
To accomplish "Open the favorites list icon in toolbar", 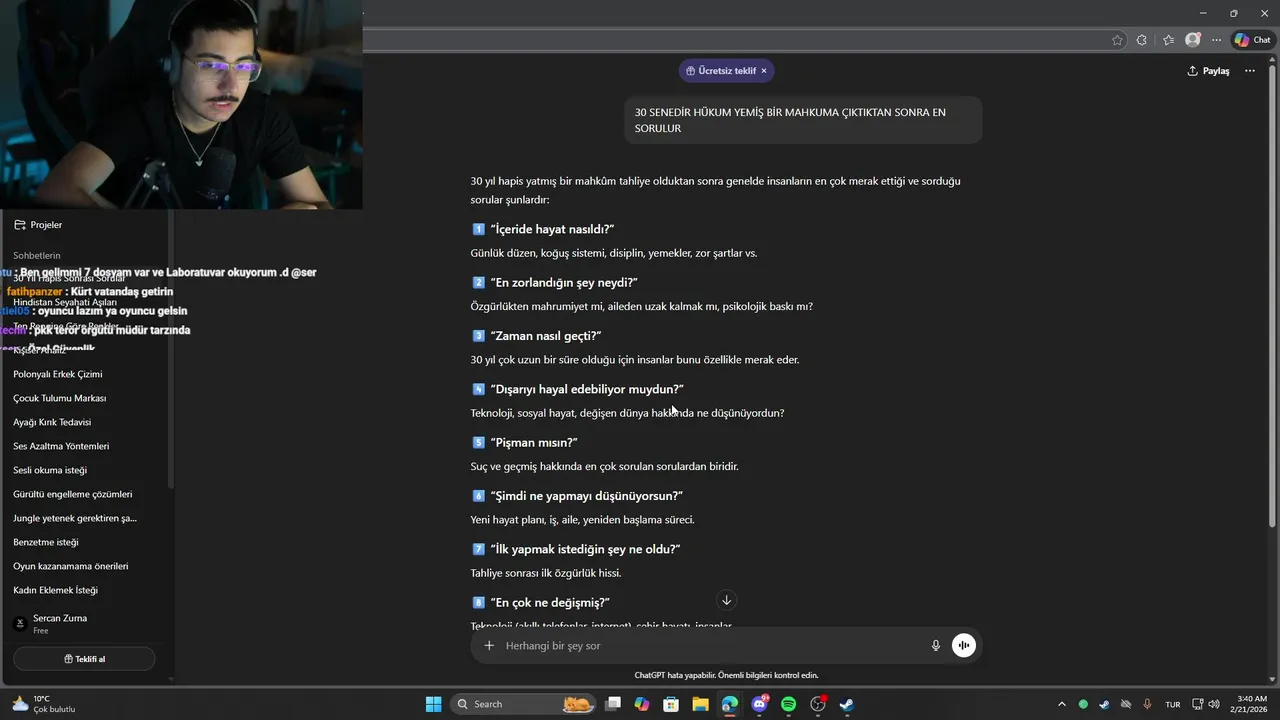I will tap(1168, 40).
